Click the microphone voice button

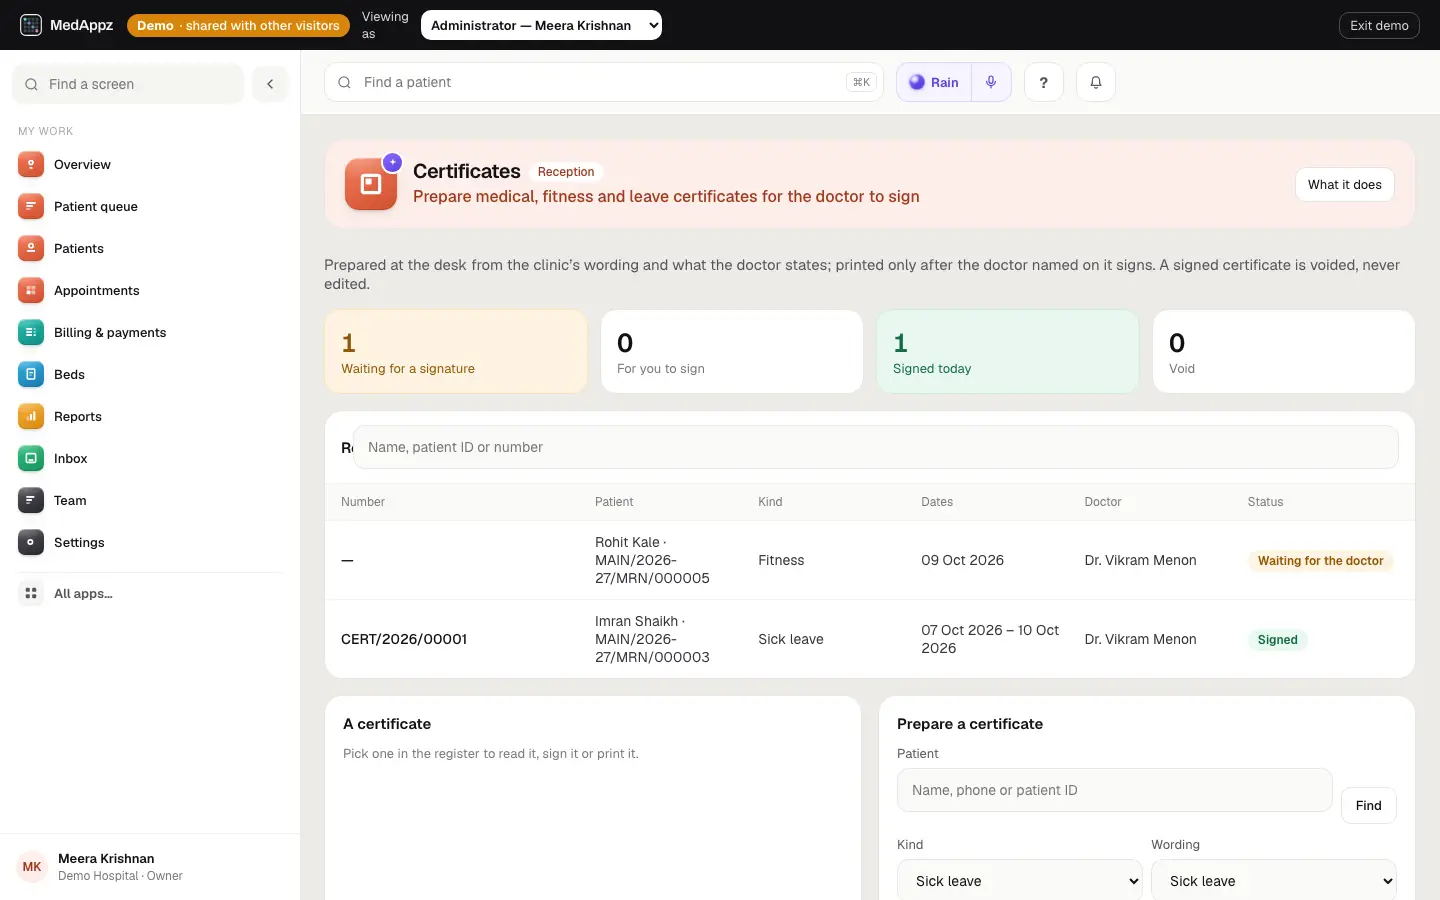(x=991, y=82)
